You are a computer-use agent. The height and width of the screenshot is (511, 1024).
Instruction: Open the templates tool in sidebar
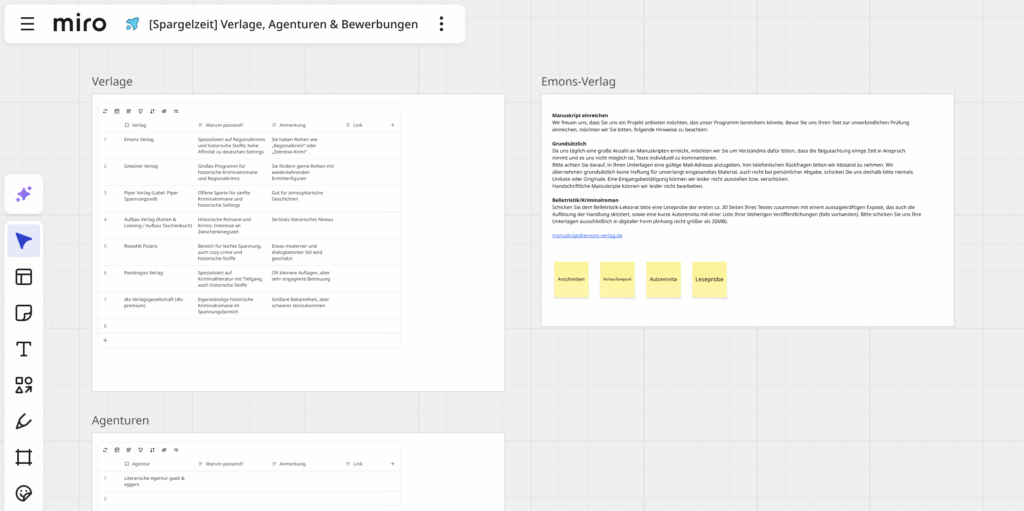pyautogui.click(x=24, y=277)
